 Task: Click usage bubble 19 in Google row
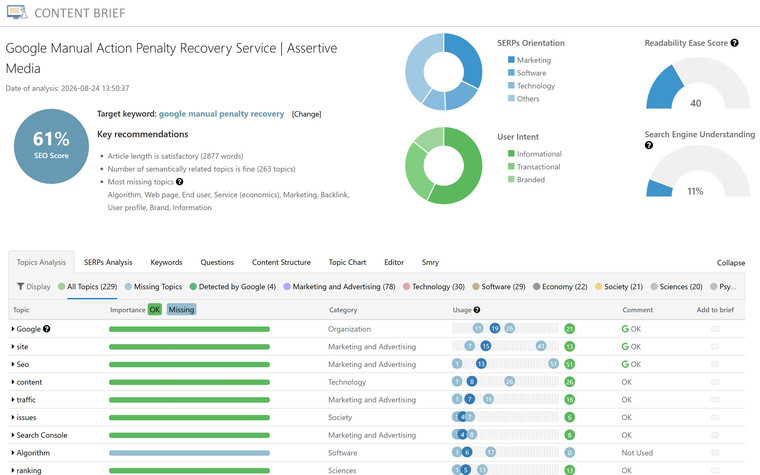[494, 329]
